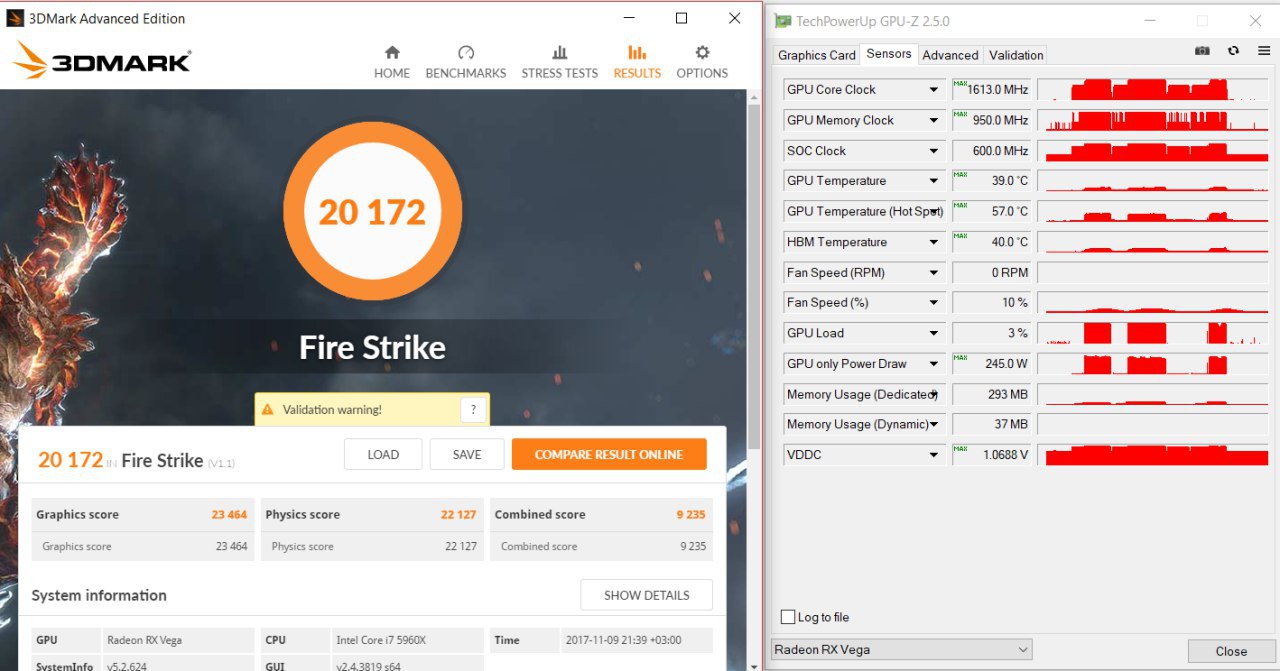1280x671 pixels.
Task: Click the GPU Temperature 39.0 °C value
Action: pyautogui.click(x=991, y=181)
